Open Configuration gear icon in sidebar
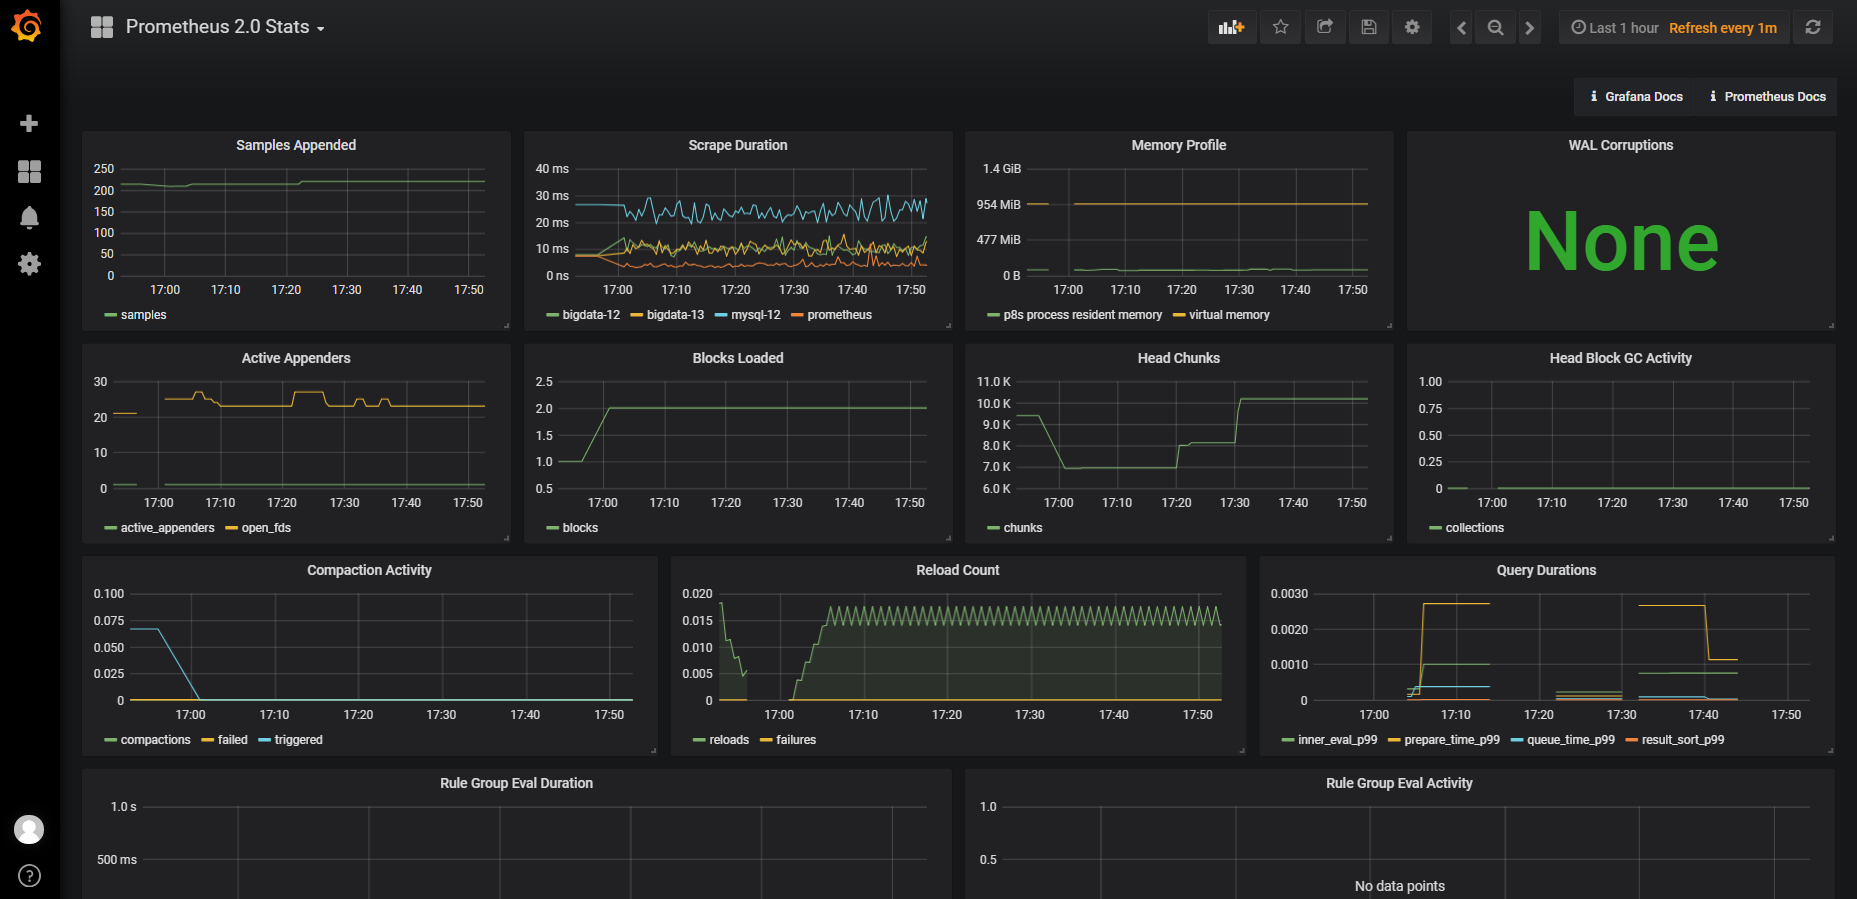 (x=29, y=264)
